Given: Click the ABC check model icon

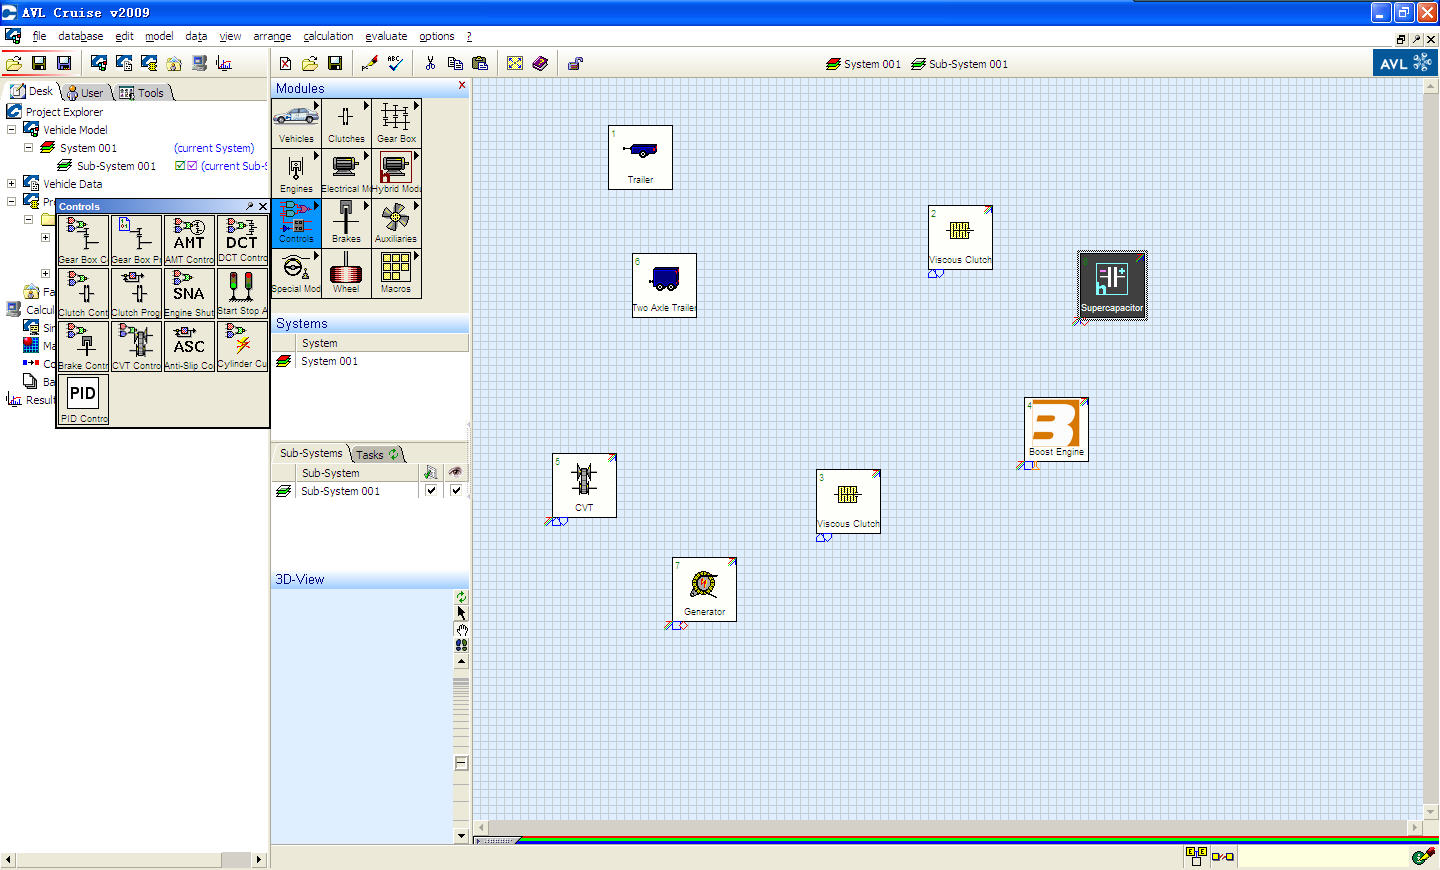Looking at the screenshot, I should pos(395,63).
